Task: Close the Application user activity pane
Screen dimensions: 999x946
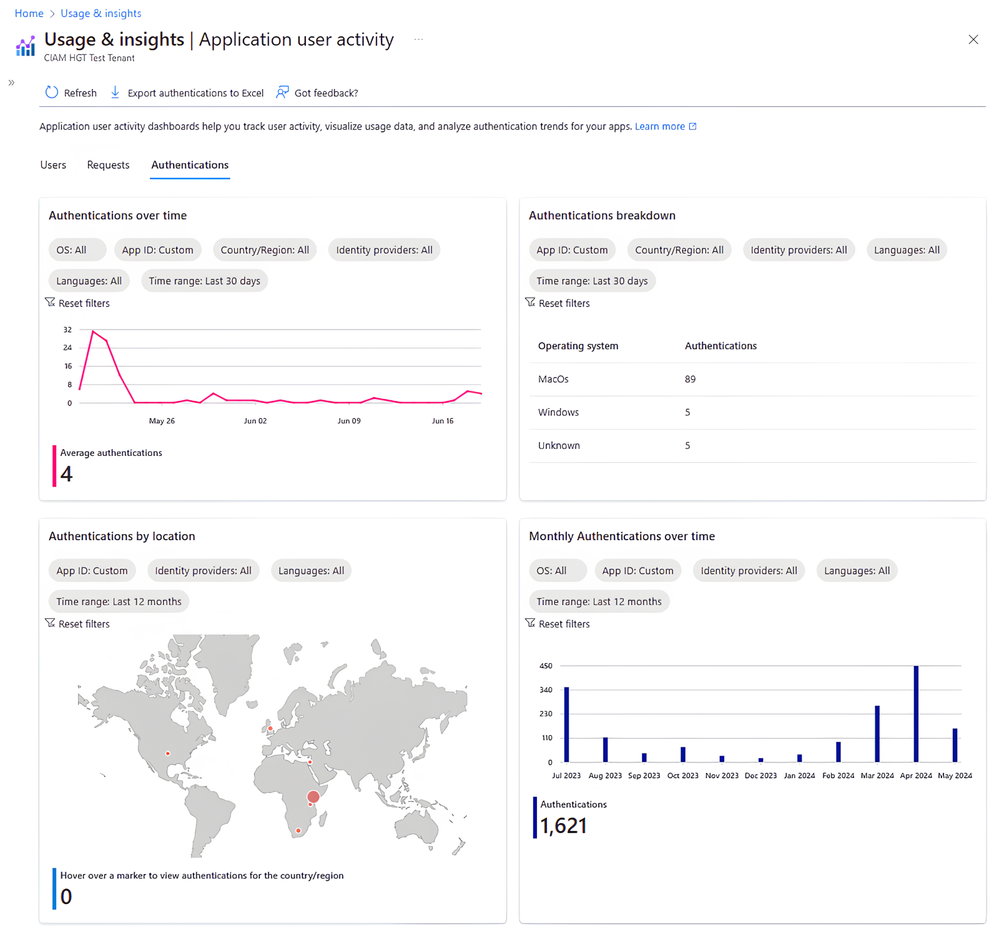Action: tap(973, 39)
